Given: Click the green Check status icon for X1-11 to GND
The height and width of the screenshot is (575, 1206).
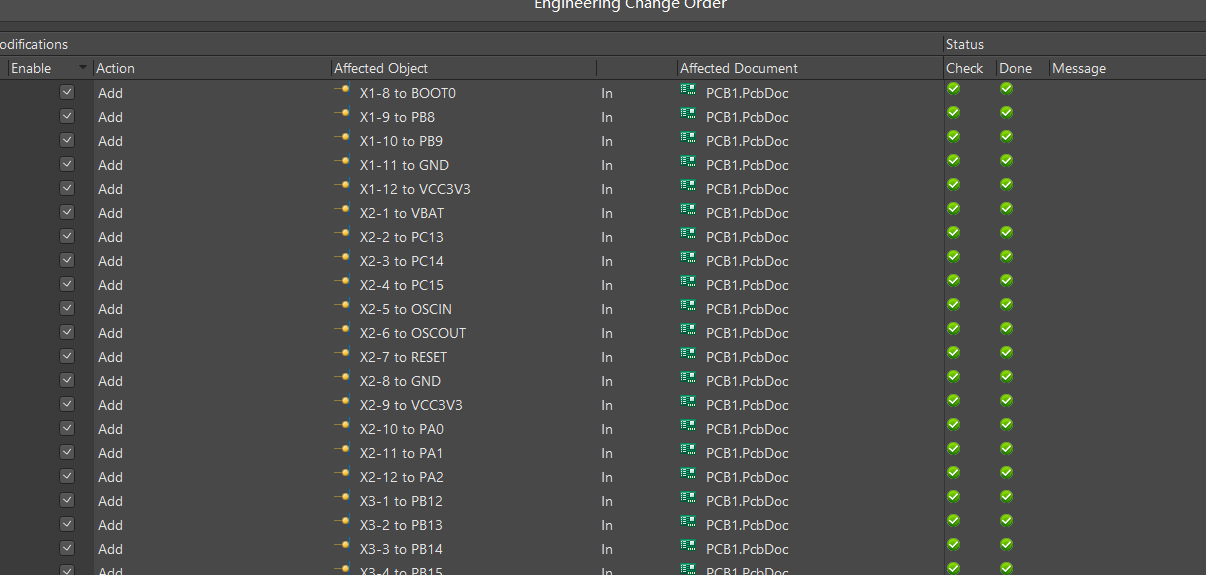Looking at the screenshot, I should coord(953,160).
